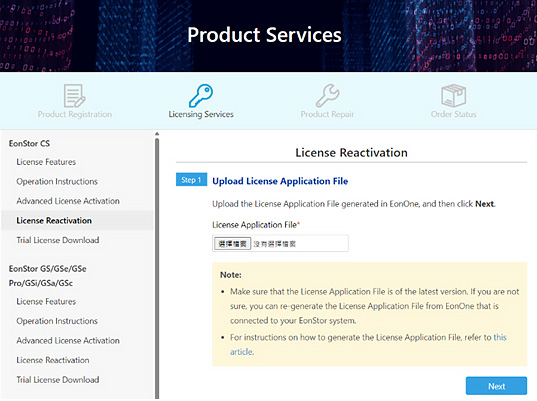Viewport: 537px width, 401px height.
Task: Switch to the Licensing Services tab label
Action: 201,114
